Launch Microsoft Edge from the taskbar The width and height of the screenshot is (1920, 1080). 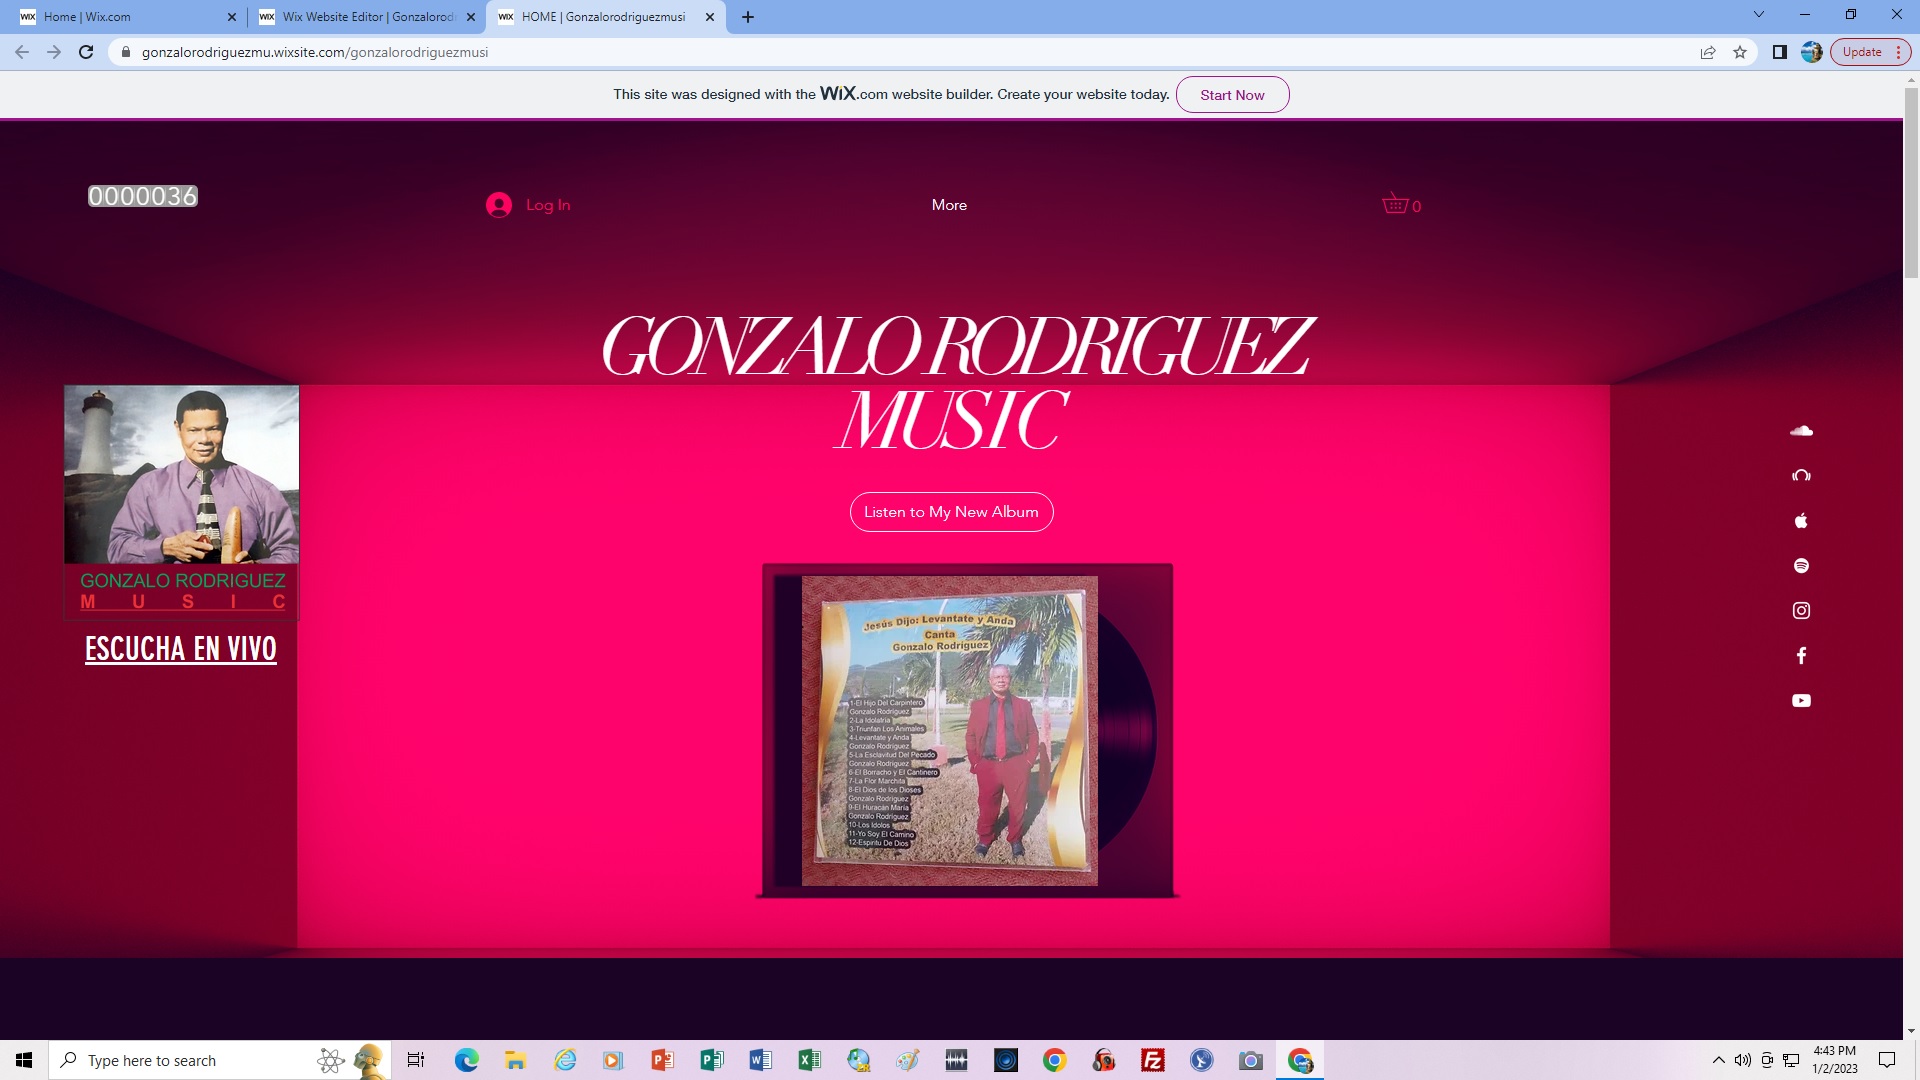tap(466, 1060)
